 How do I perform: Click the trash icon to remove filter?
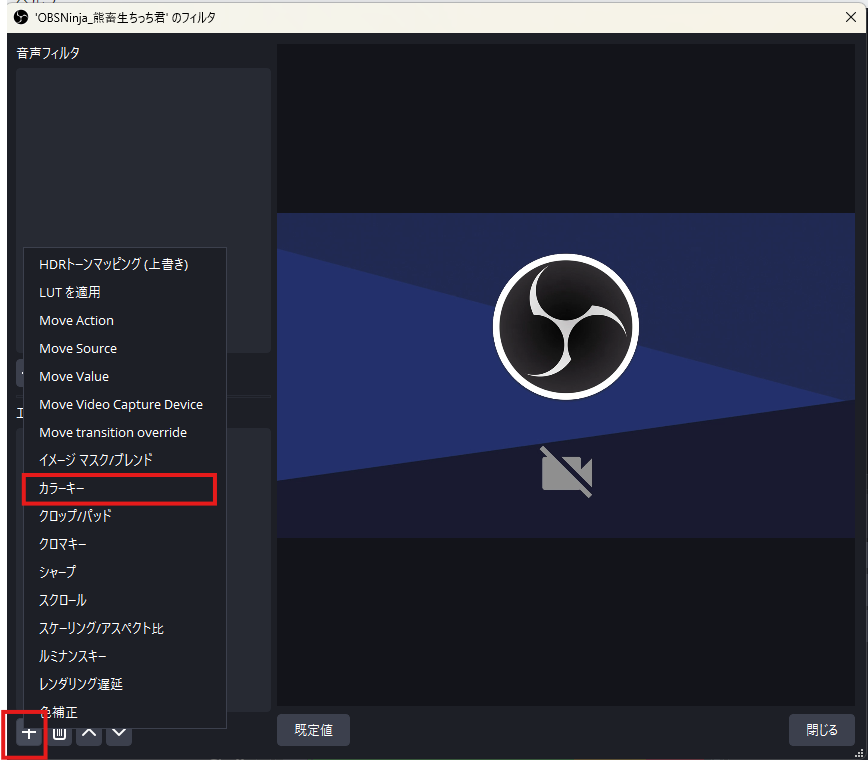point(60,733)
